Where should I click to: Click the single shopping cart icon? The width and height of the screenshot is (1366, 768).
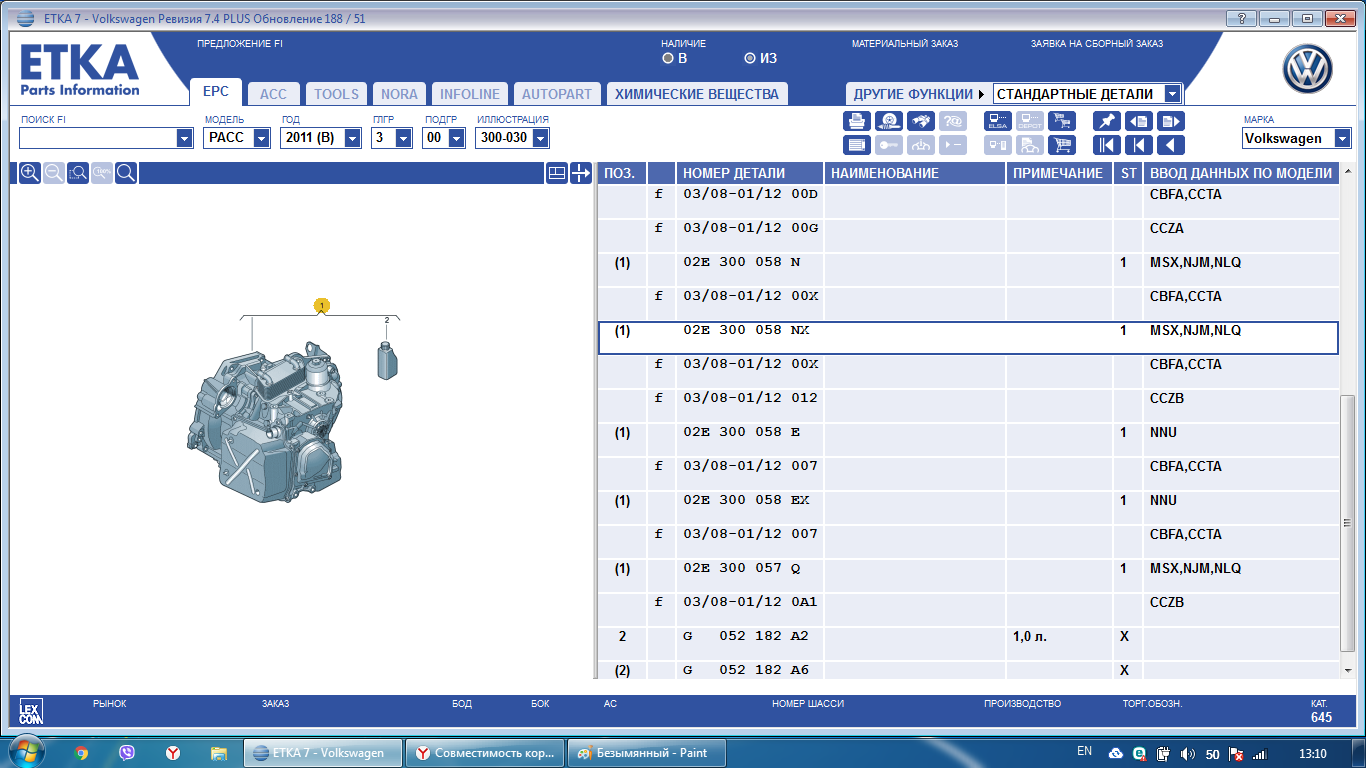click(x=1061, y=145)
